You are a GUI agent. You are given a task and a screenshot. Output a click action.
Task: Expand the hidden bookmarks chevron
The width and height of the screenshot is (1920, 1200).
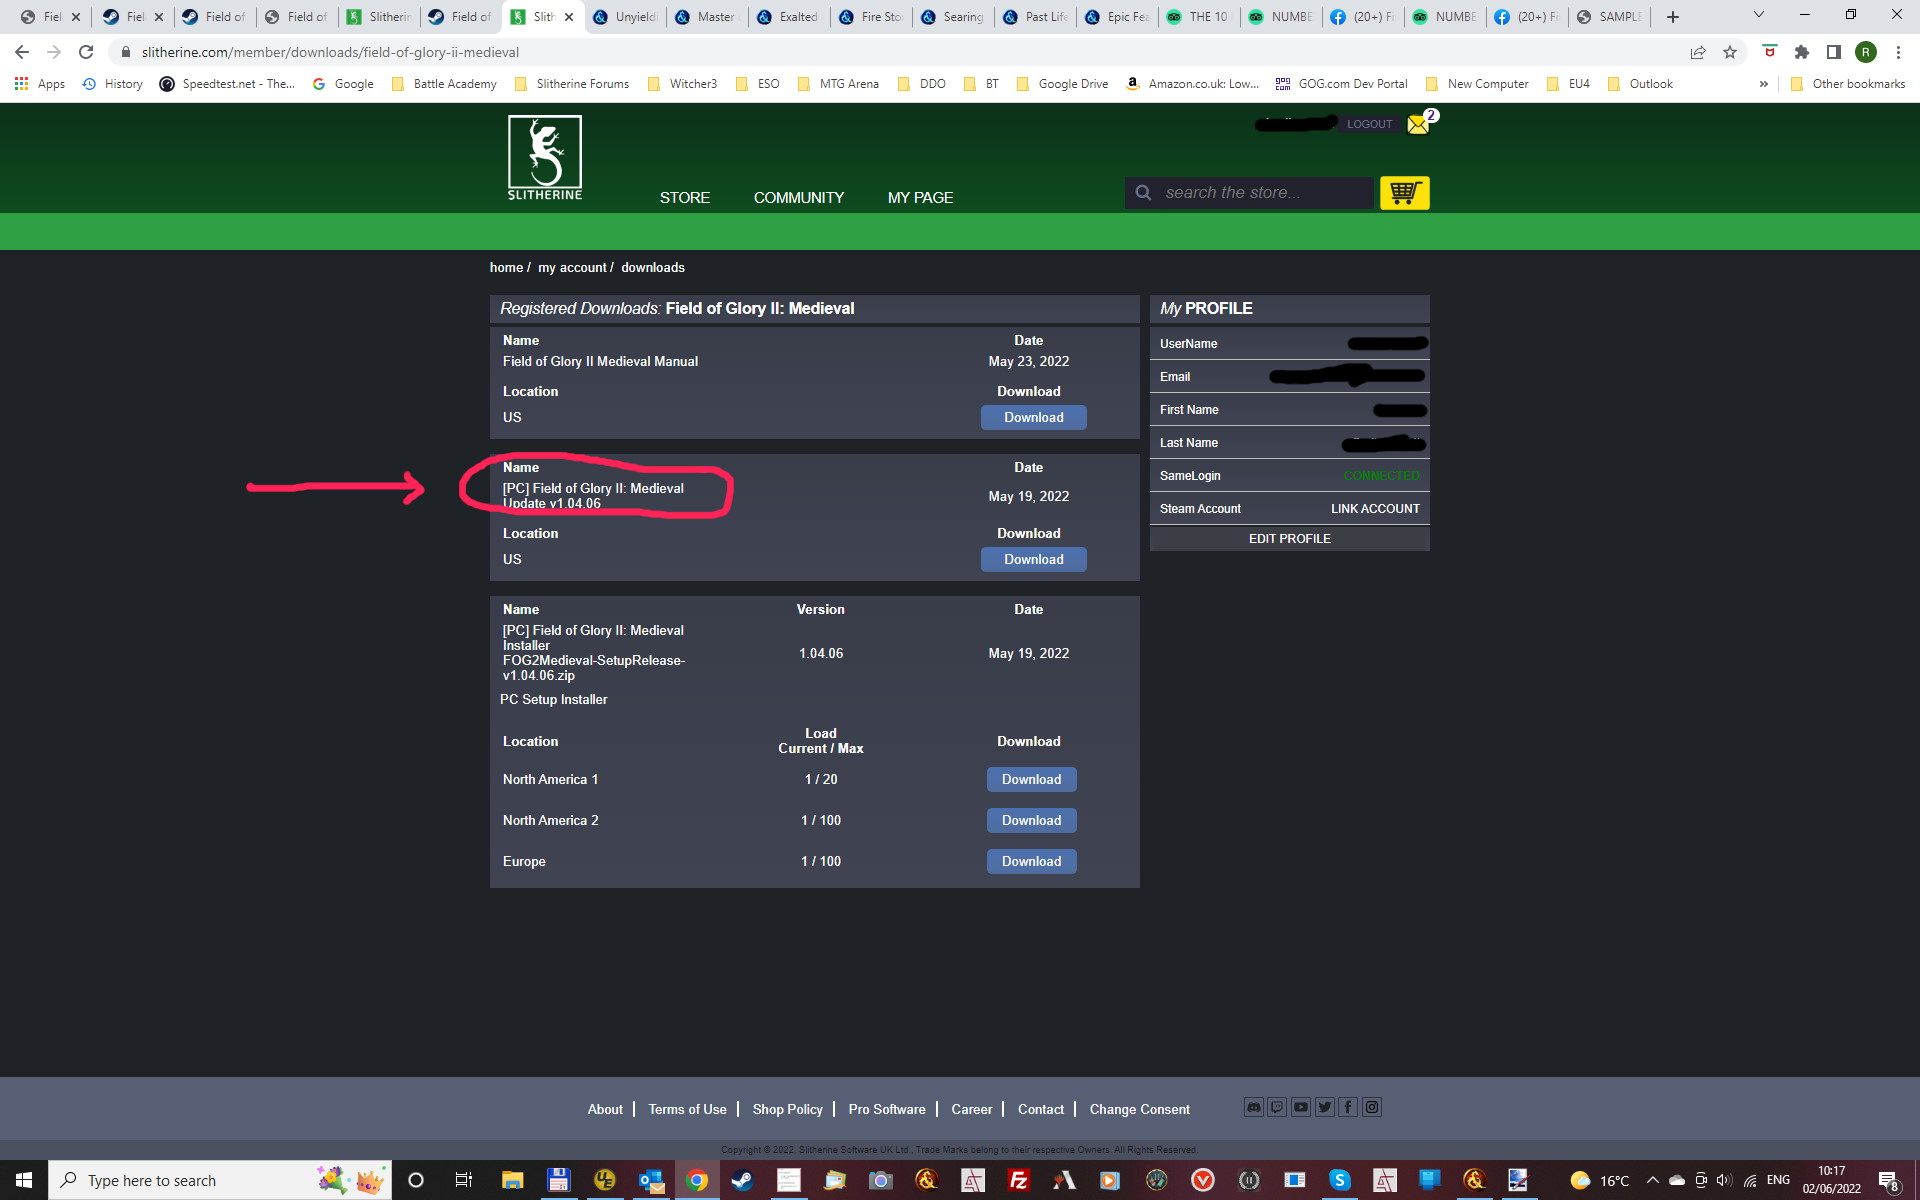click(x=1763, y=84)
